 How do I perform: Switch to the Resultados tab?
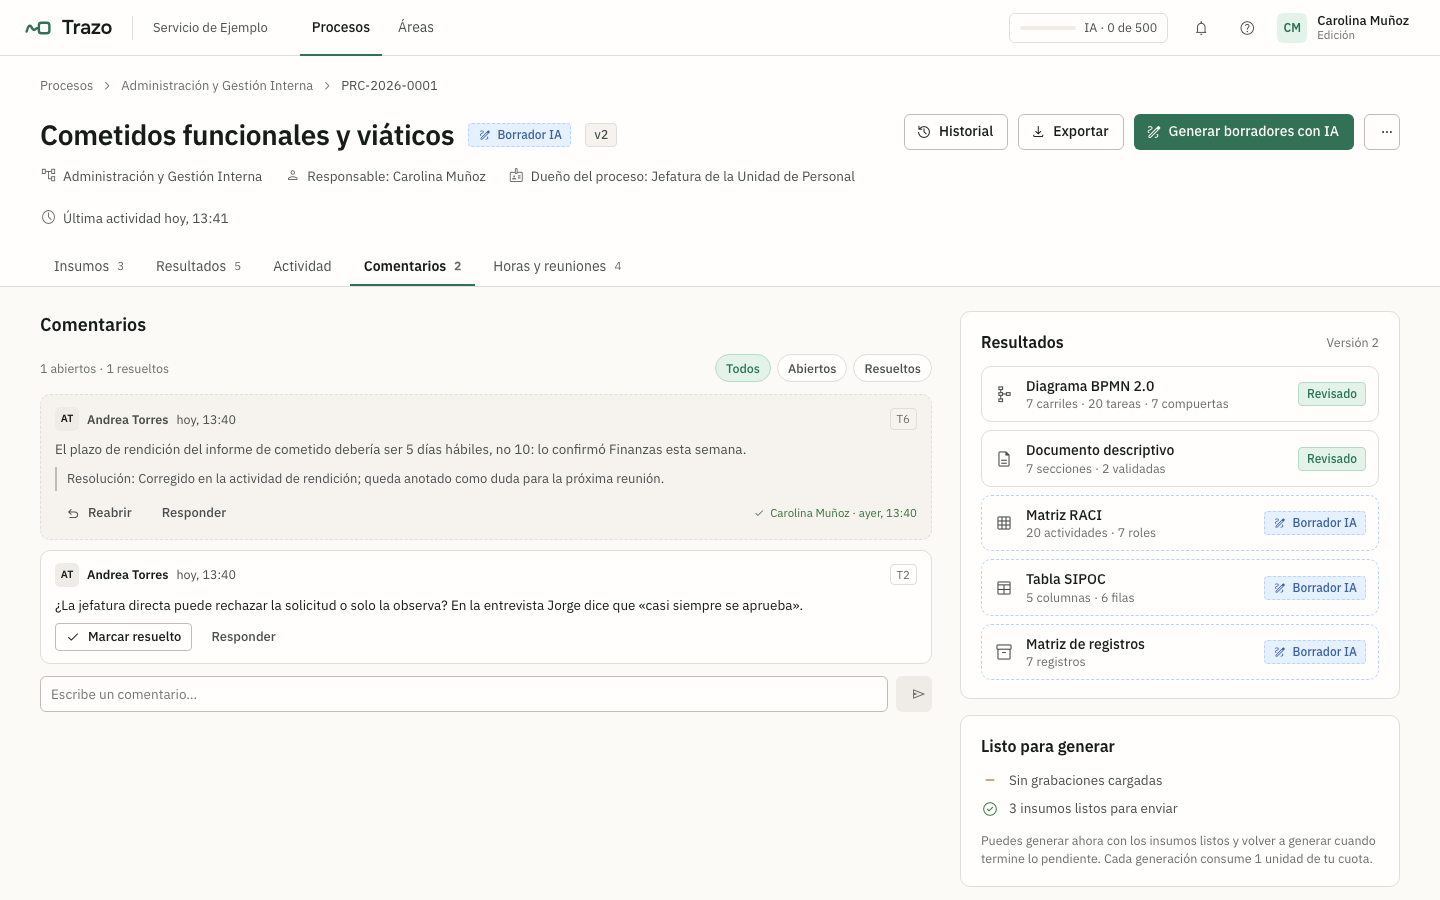coord(198,266)
